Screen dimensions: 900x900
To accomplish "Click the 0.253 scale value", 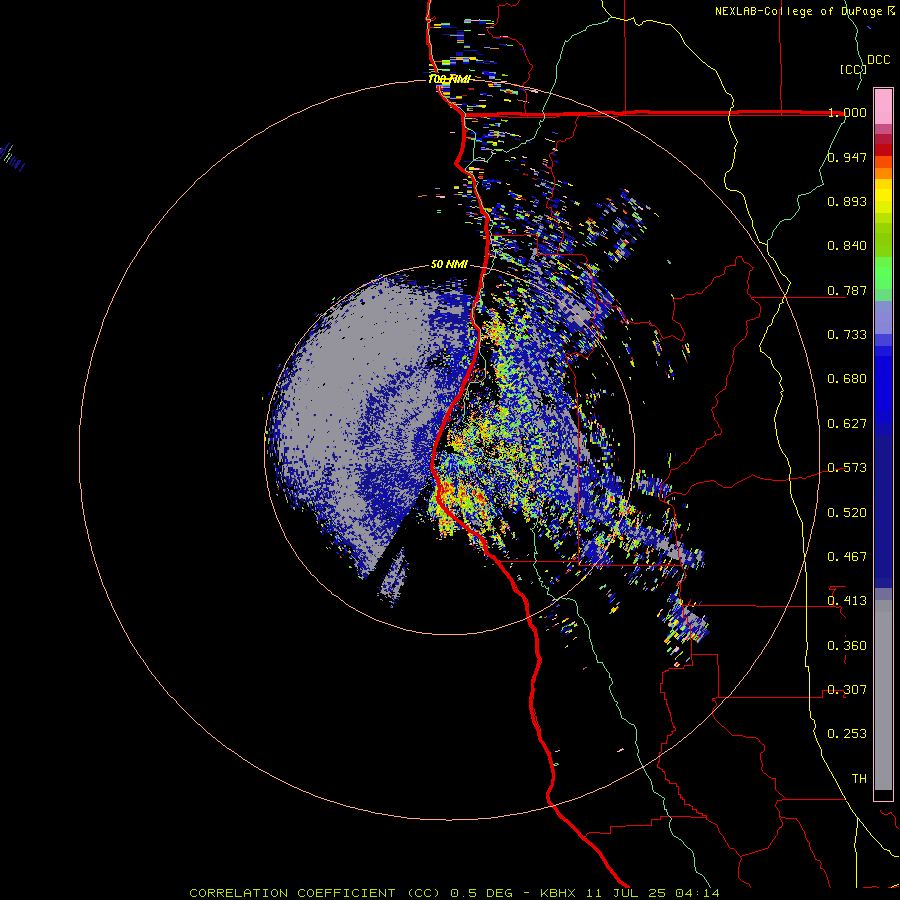I will point(847,734).
